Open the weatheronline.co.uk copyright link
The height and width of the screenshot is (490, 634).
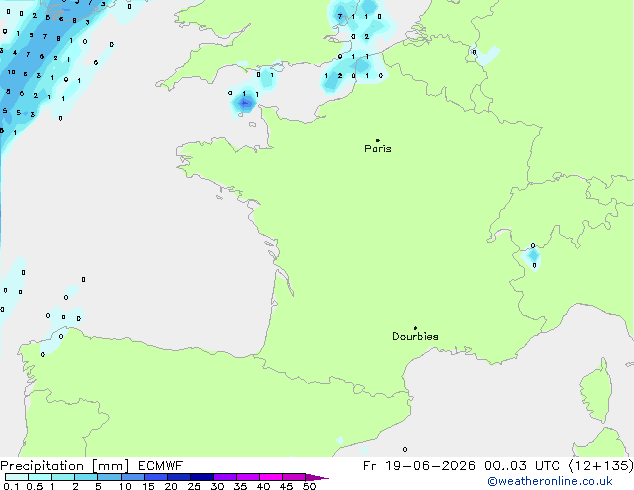(x=550, y=481)
